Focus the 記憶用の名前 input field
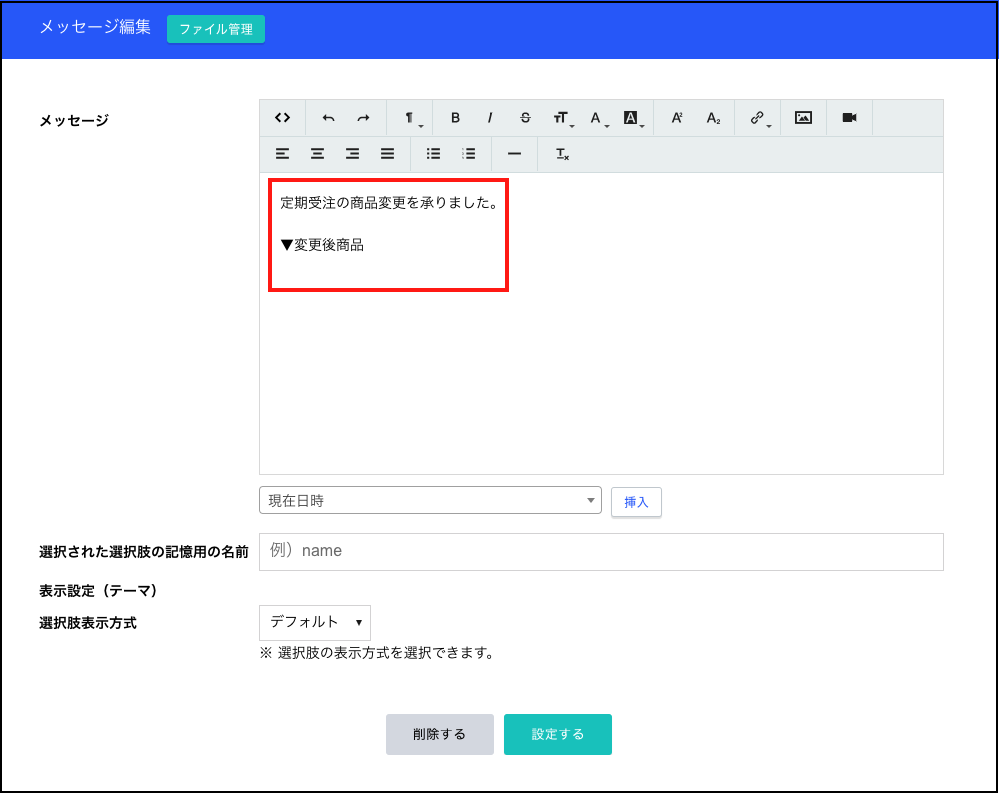 point(601,552)
